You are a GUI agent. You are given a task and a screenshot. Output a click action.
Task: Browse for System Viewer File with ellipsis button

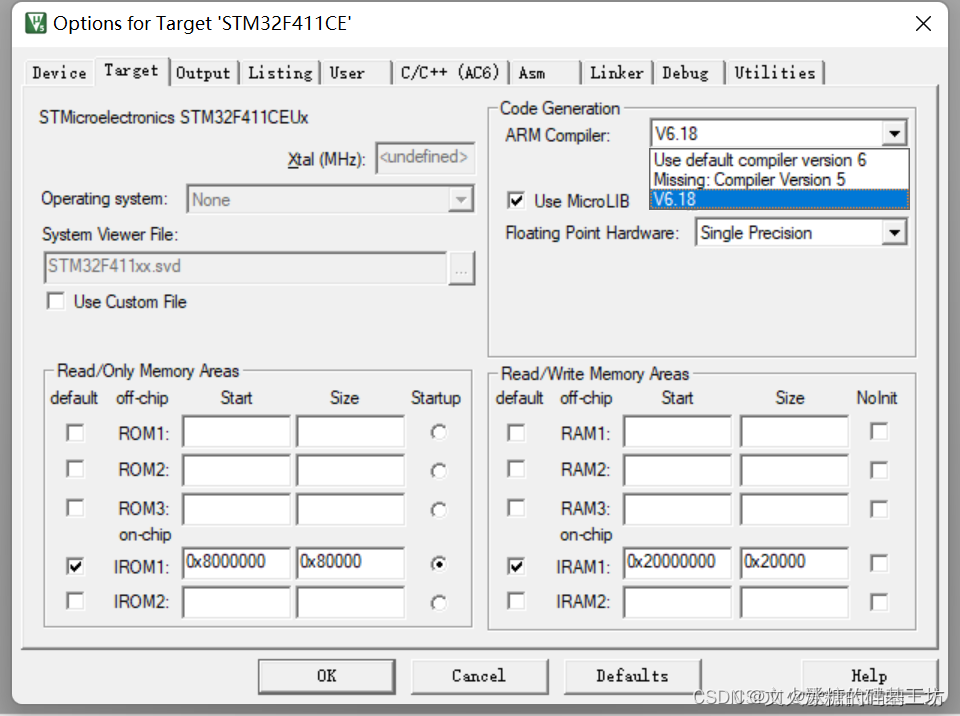coord(462,269)
